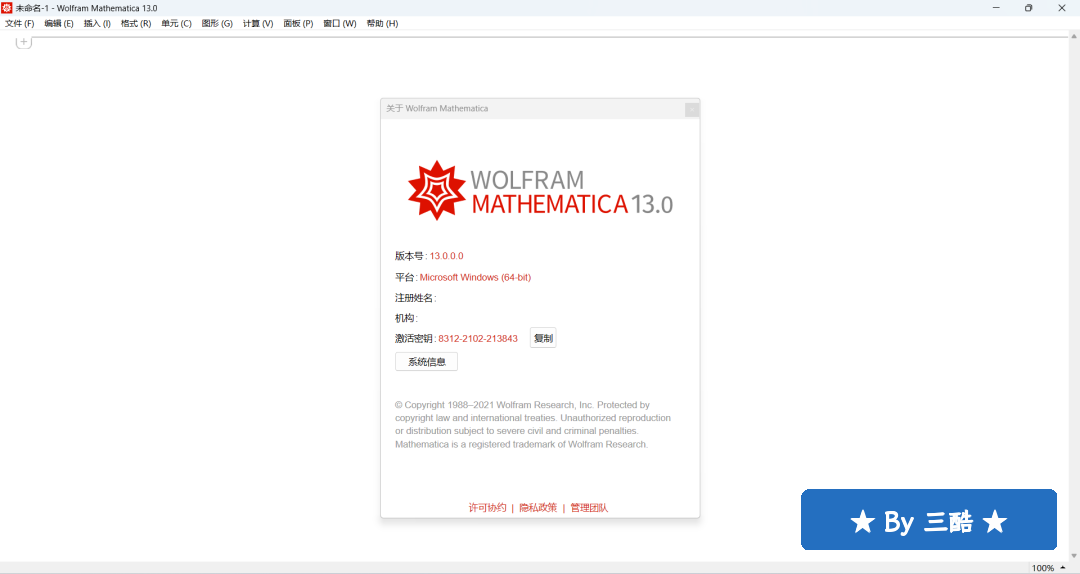Click the Mathematica app icon in title bar
This screenshot has height=574, width=1080.
(7, 8)
